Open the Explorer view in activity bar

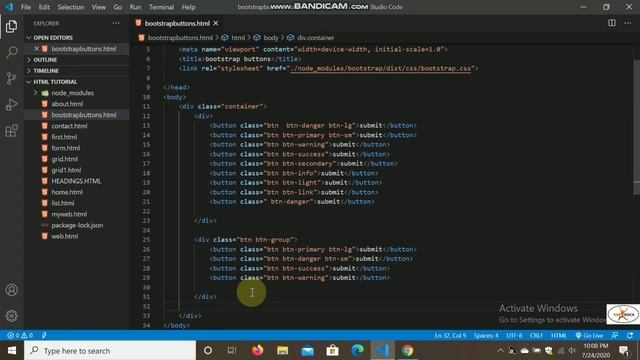coord(11,27)
